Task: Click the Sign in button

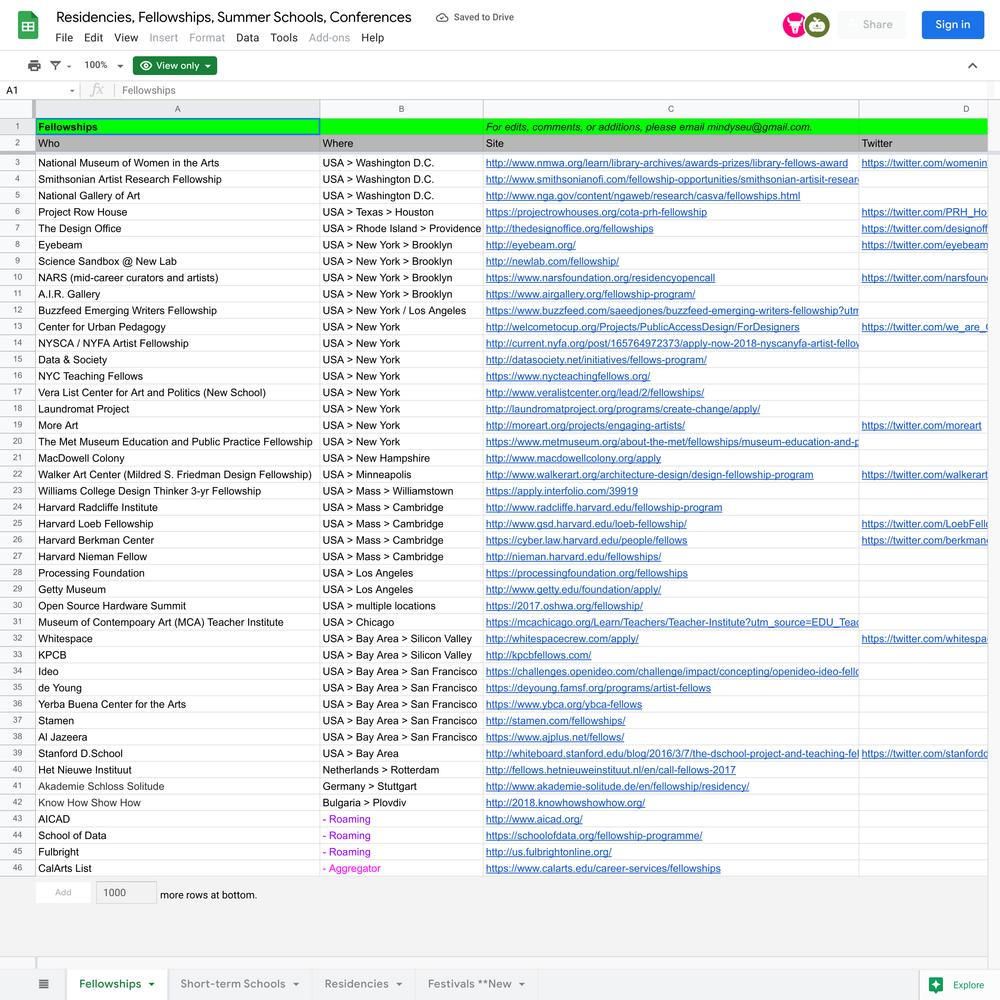Action: click(x=952, y=24)
